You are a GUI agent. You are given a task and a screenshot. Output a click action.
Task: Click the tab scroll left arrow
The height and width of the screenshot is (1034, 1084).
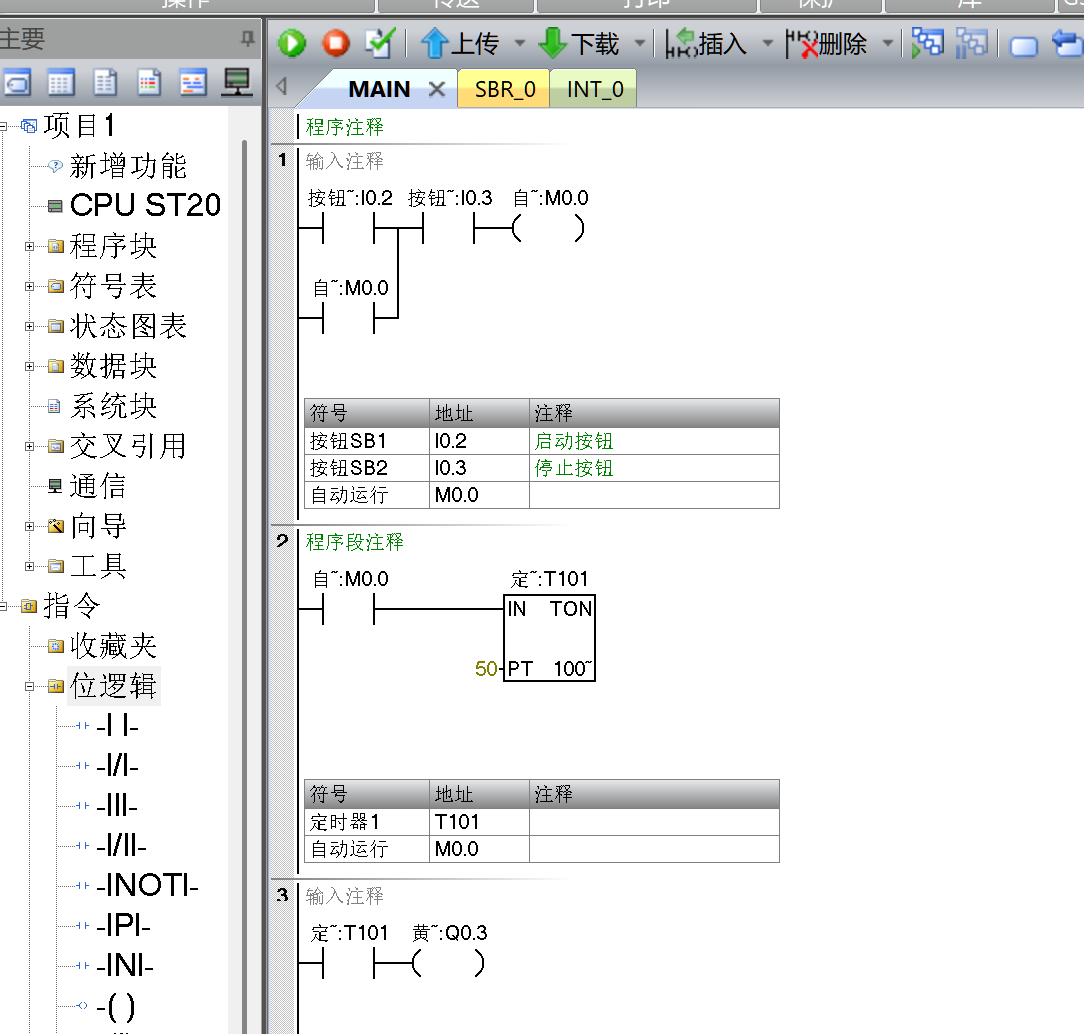[281, 86]
